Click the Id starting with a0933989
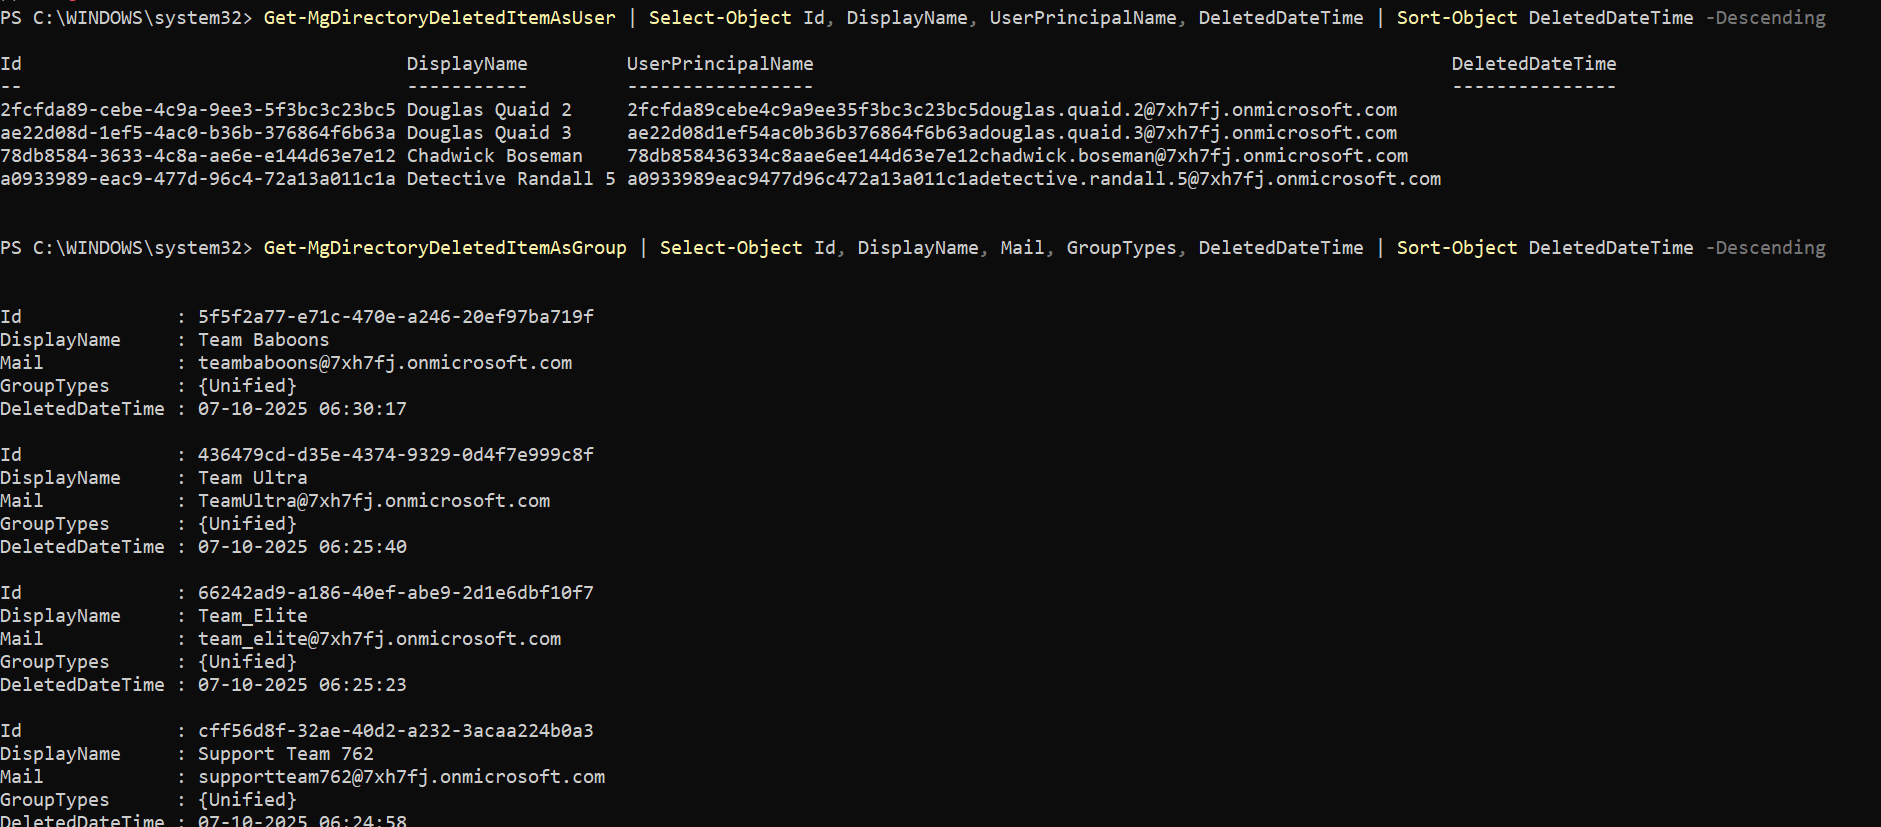1881x827 pixels. tap(198, 179)
